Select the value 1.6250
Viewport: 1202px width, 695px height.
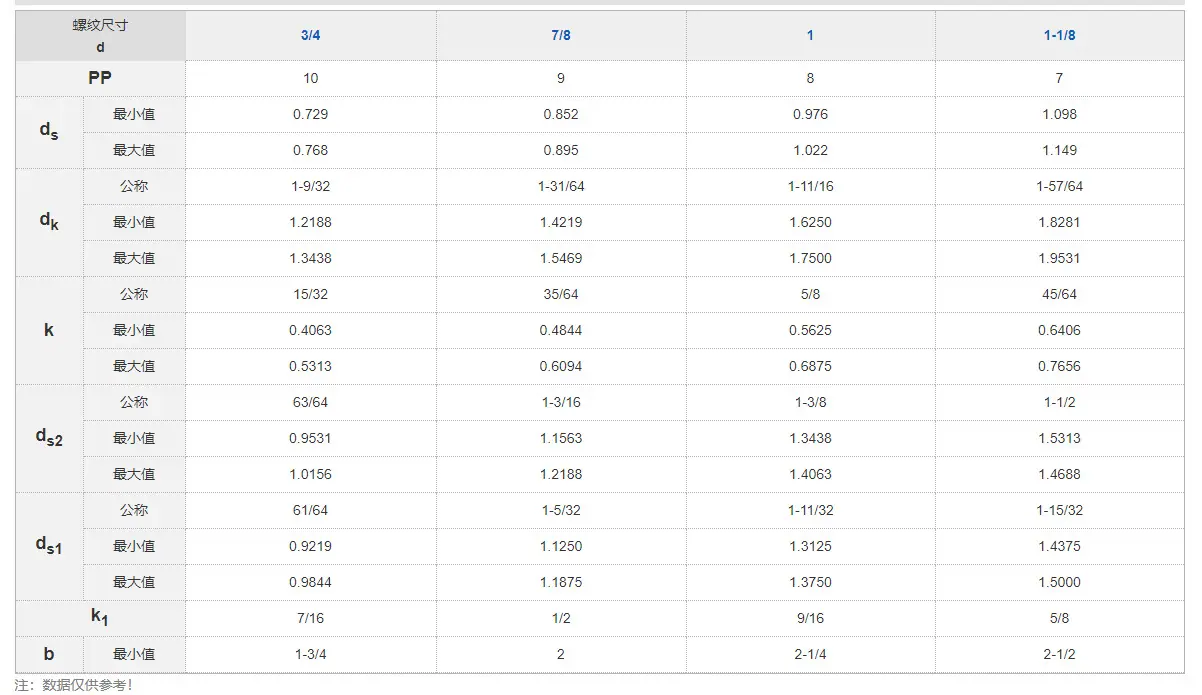coord(810,222)
